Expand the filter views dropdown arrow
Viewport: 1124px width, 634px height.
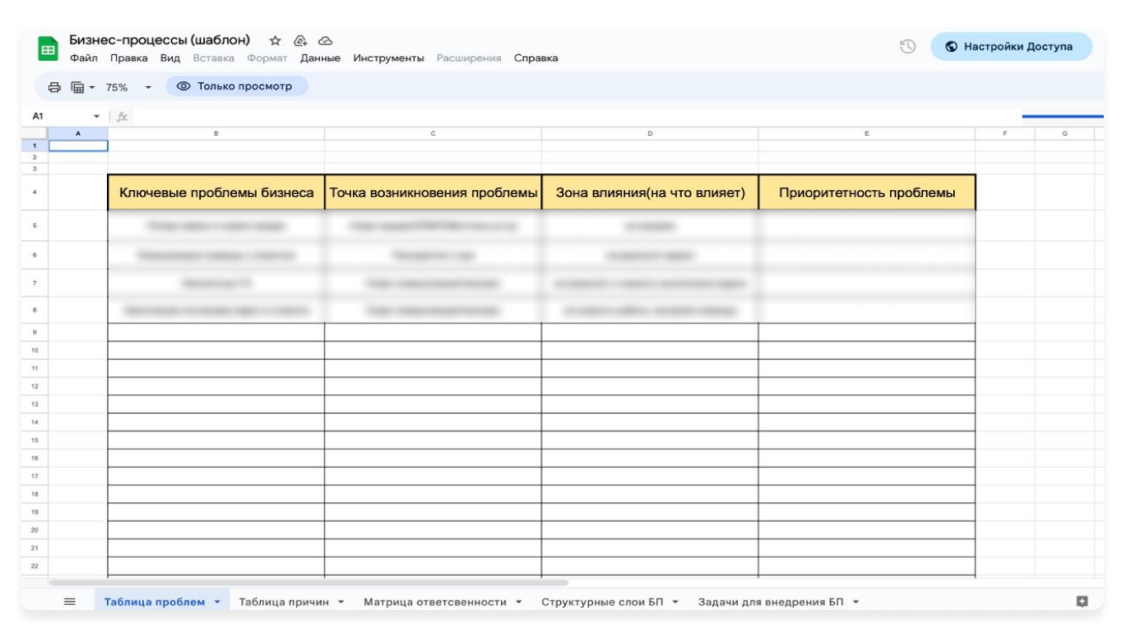click(92, 87)
